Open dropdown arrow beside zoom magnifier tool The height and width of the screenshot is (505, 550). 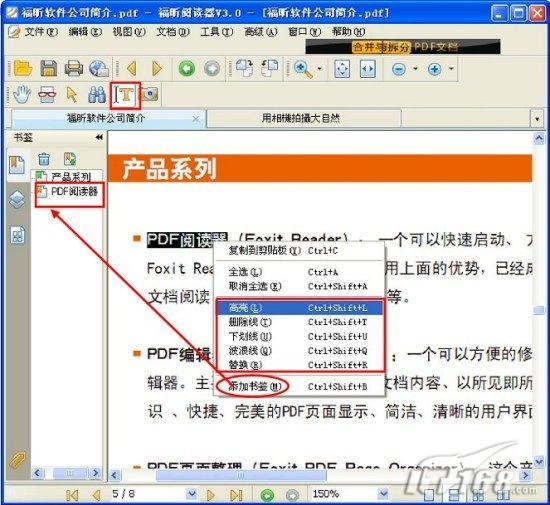(x=320, y=68)
